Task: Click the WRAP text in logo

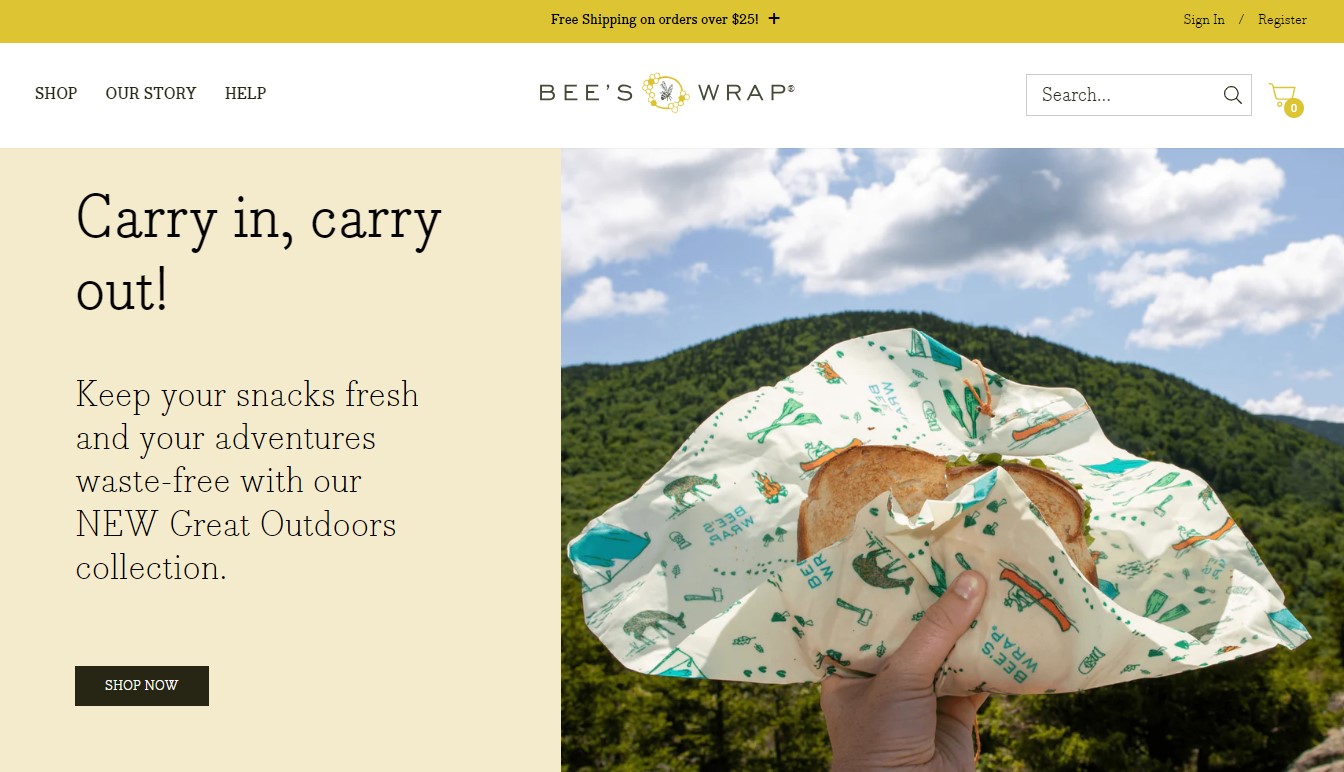Action: click(745, 93)
